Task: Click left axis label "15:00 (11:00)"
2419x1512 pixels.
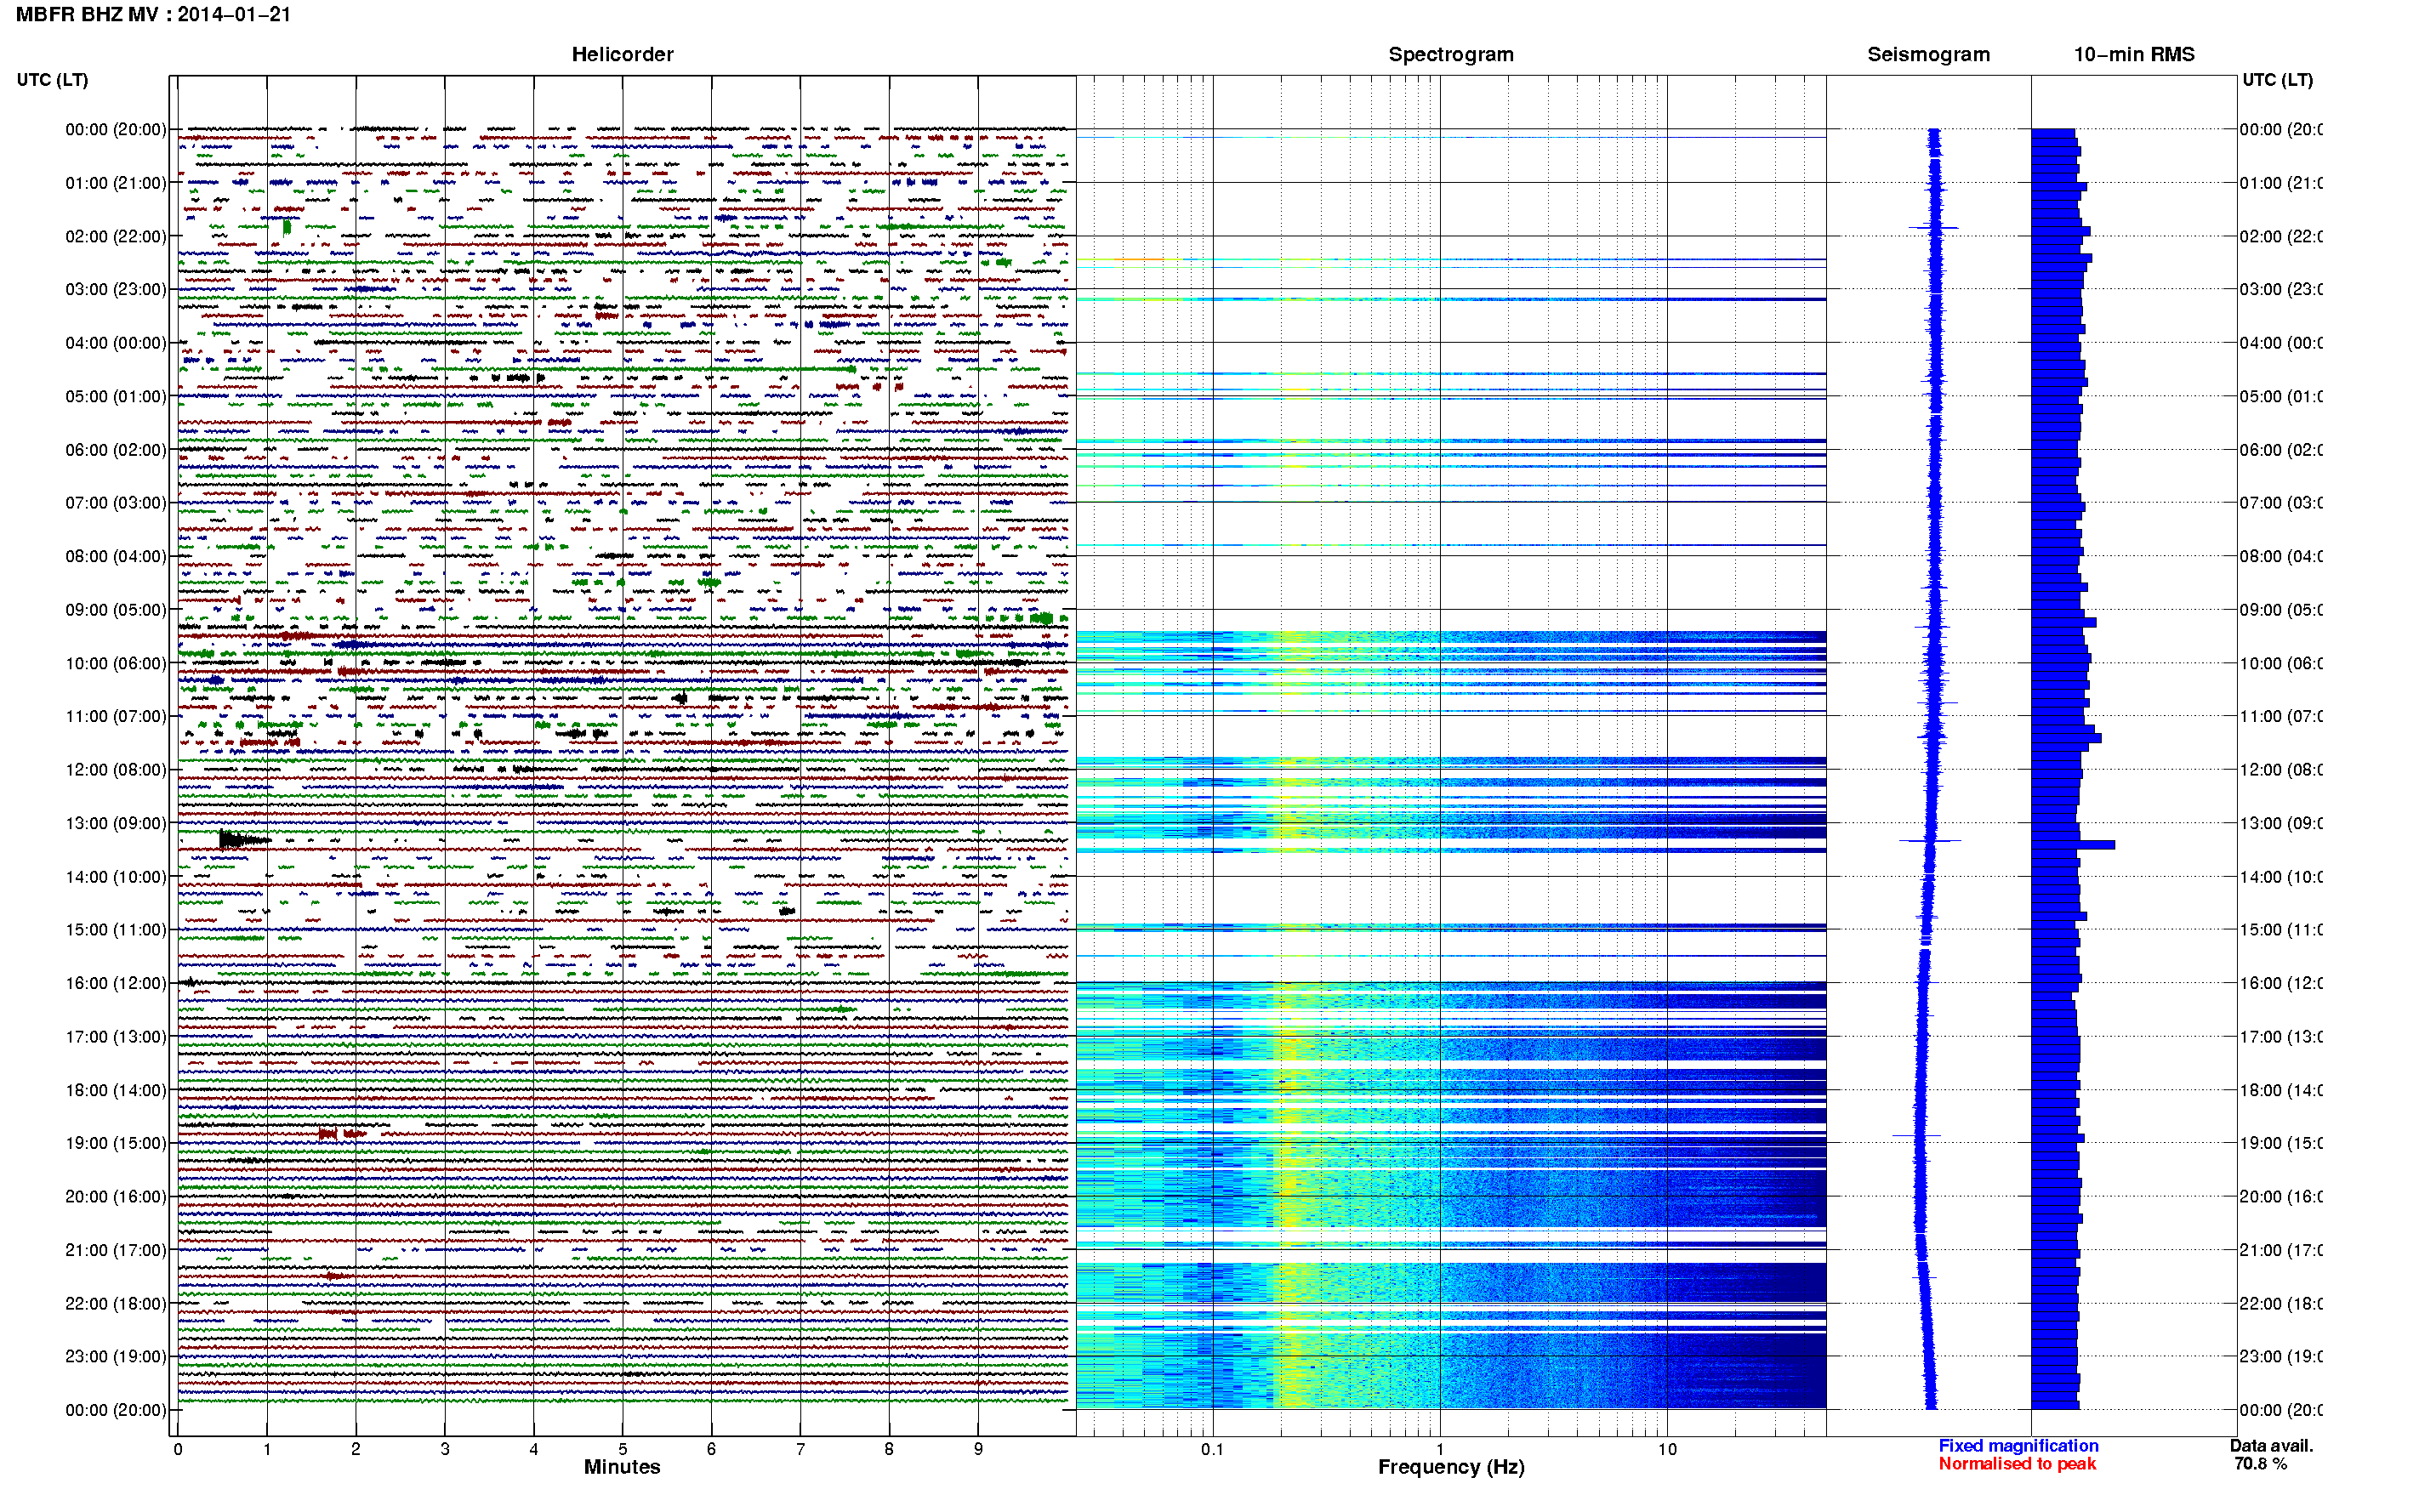Action: click(x=116, y=930)
